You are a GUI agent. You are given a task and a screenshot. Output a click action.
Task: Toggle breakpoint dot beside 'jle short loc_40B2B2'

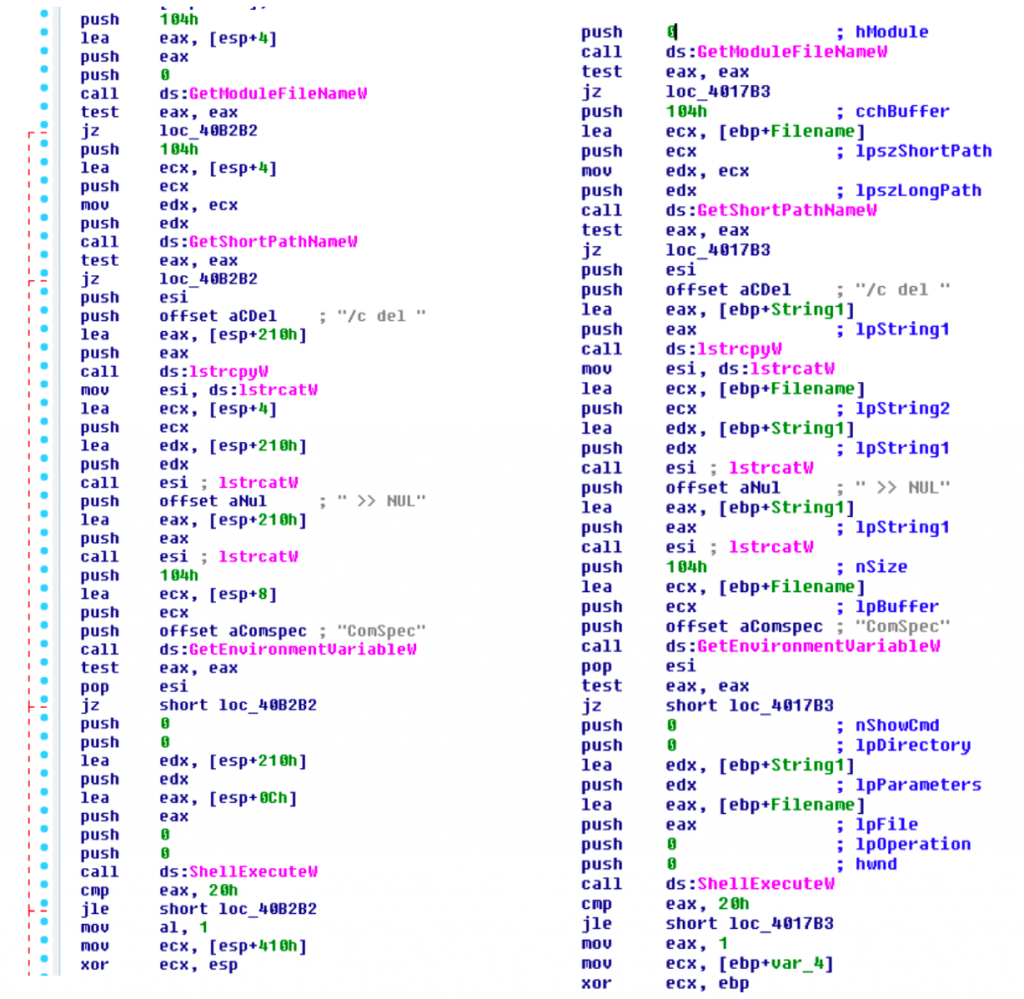(43, 909)
